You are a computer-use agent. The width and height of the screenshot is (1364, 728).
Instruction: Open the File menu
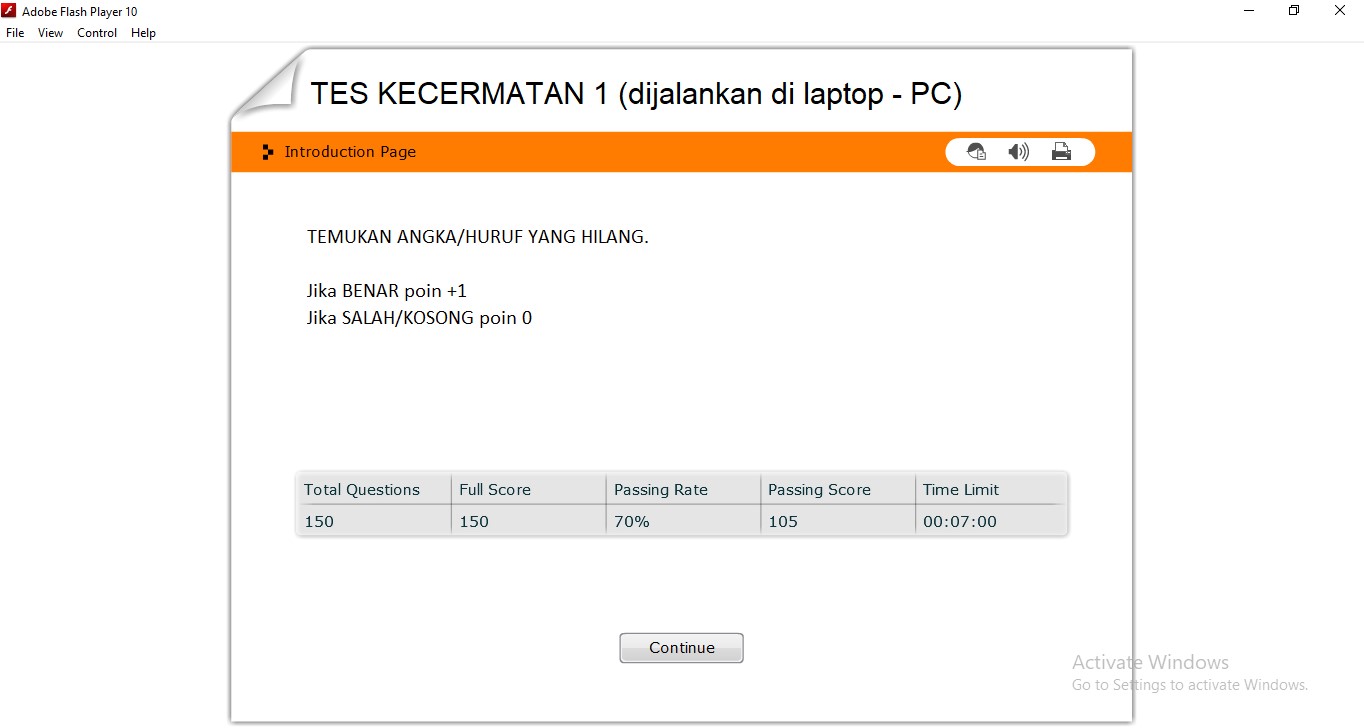[14, 32]
